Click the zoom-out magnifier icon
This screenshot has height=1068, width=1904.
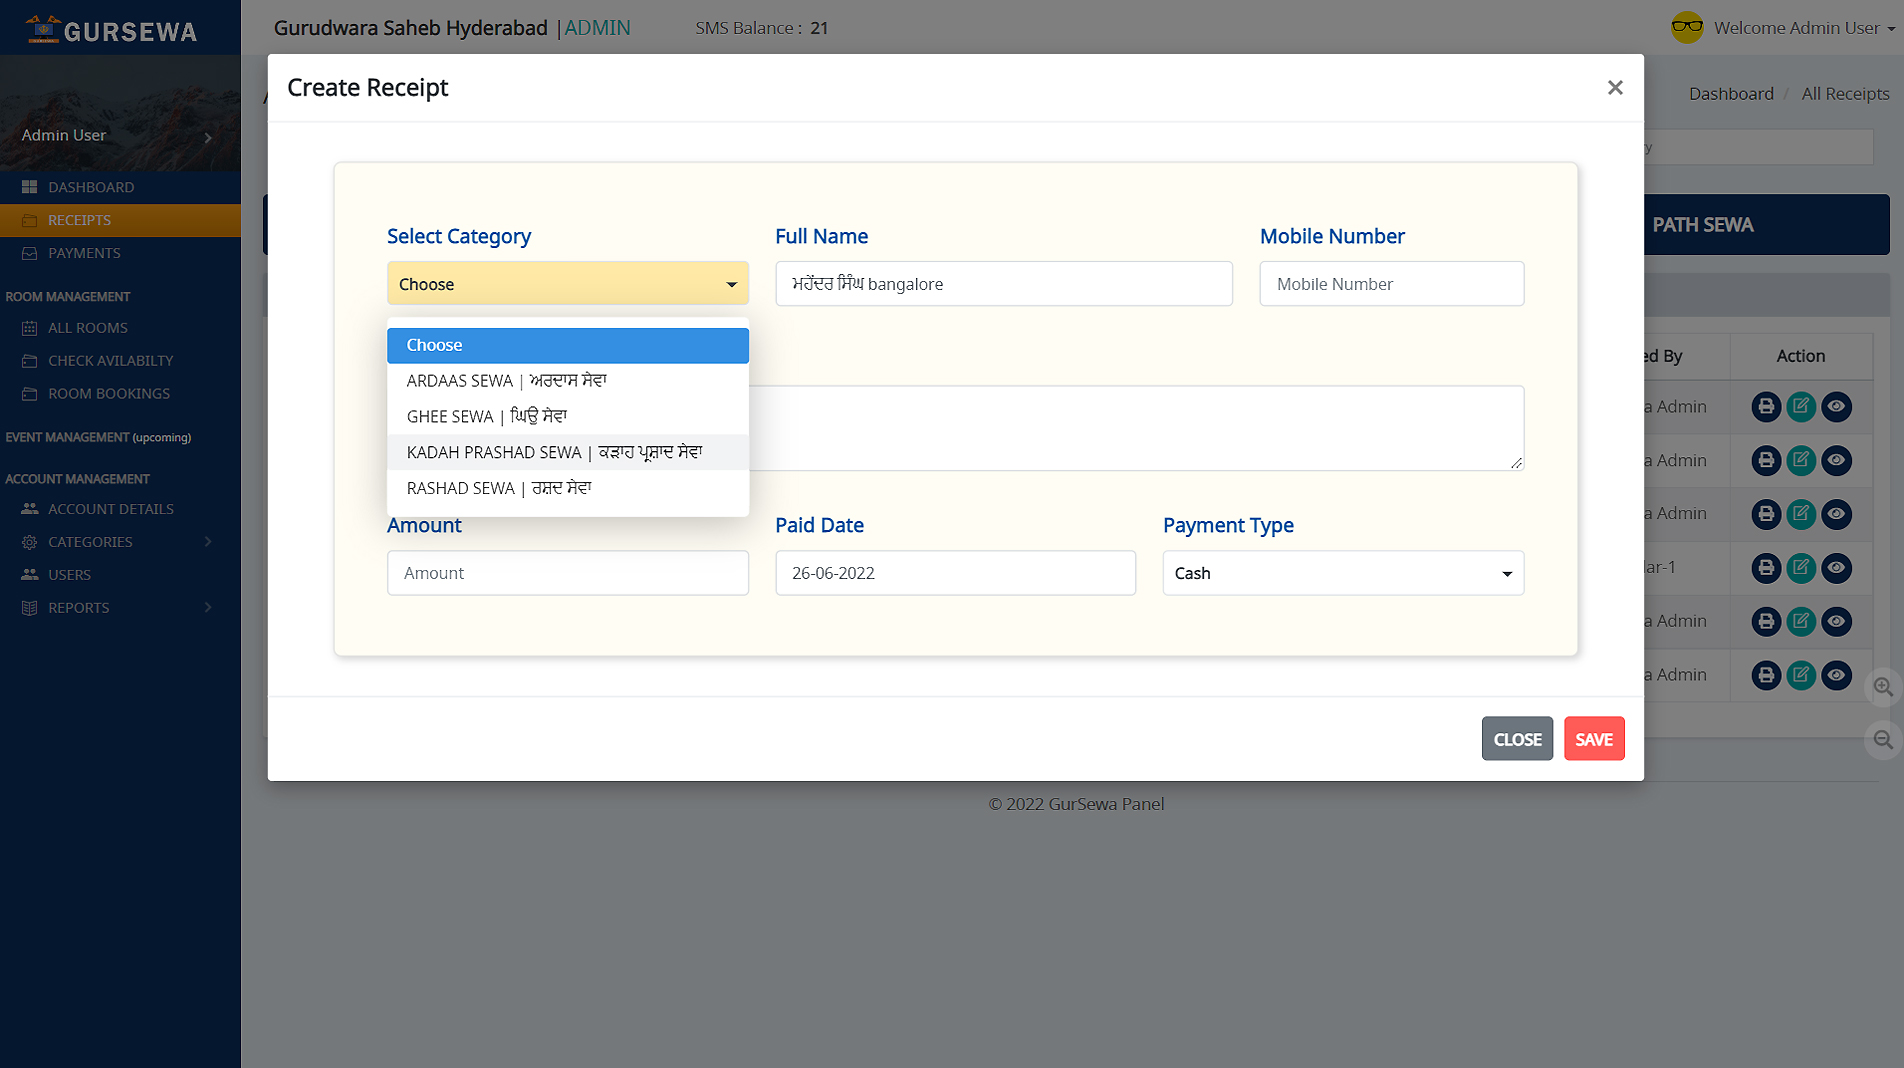click(1883, 740)
